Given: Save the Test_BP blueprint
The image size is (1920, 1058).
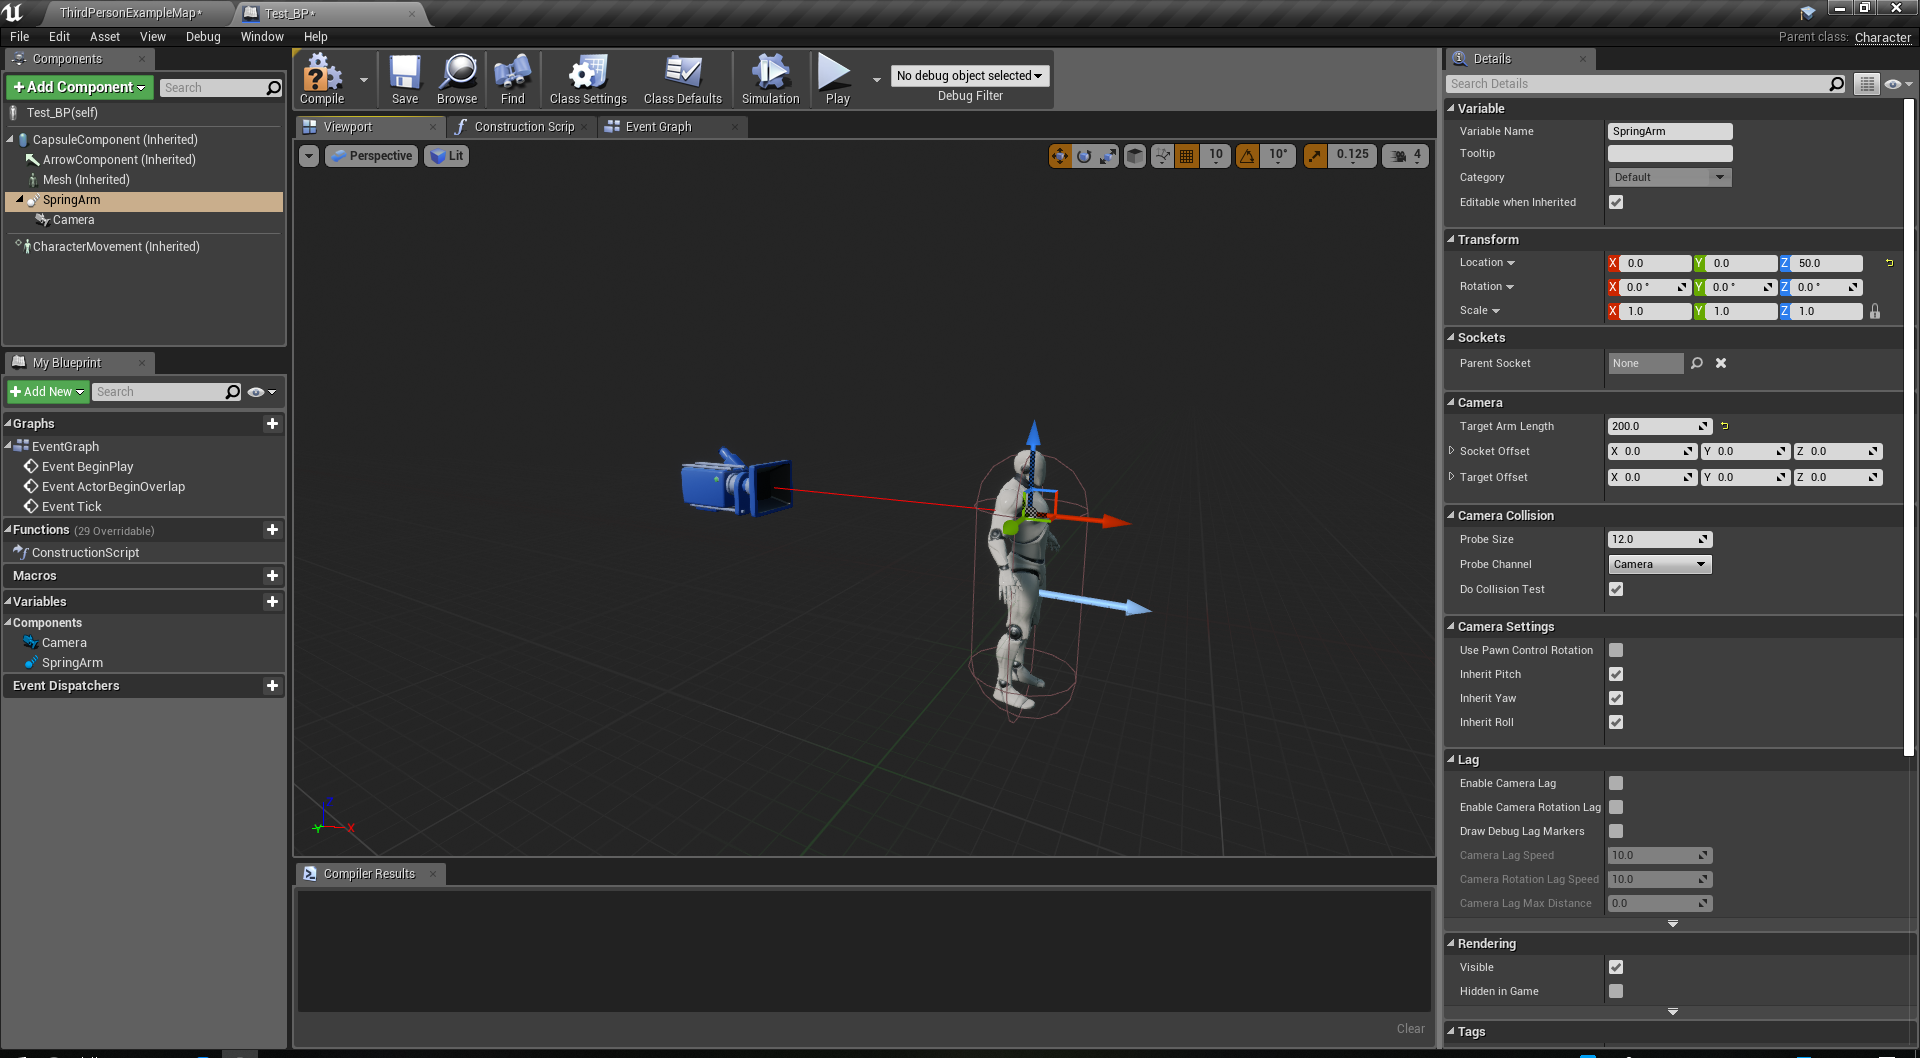Looking at the screenshot, I should pyautogui.click(x=404, y=78).
